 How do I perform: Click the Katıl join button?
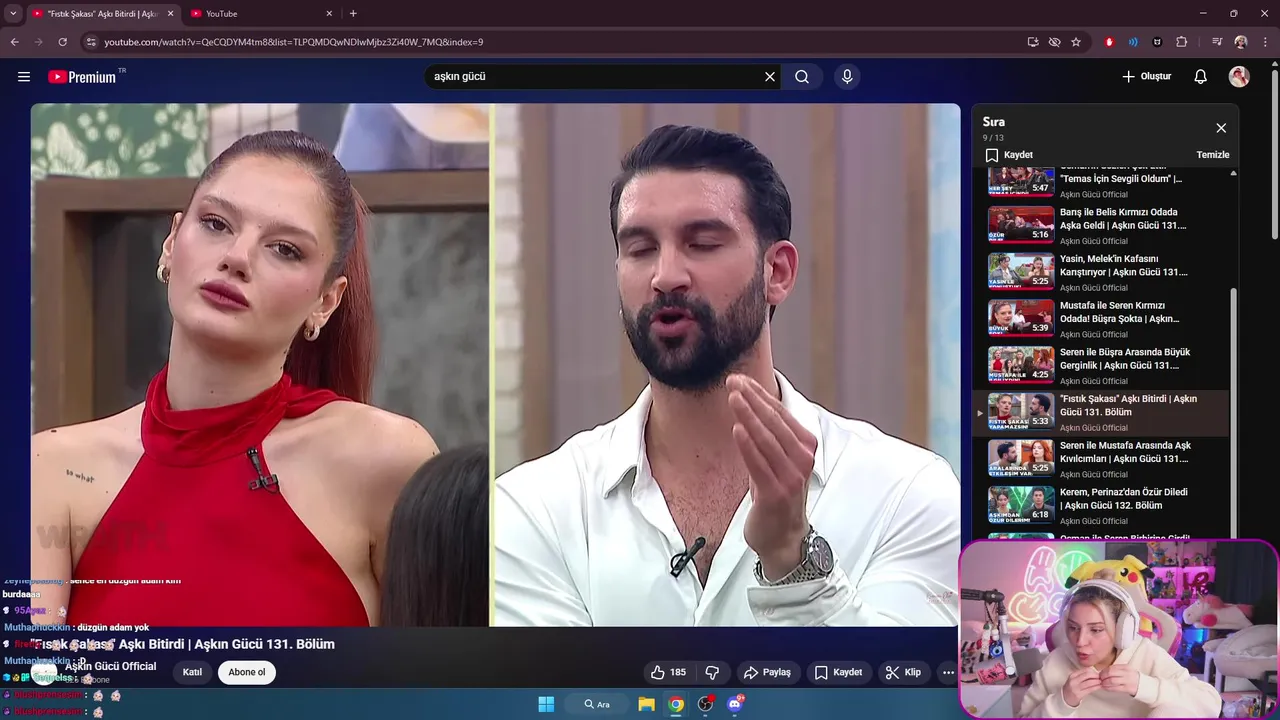192,673
